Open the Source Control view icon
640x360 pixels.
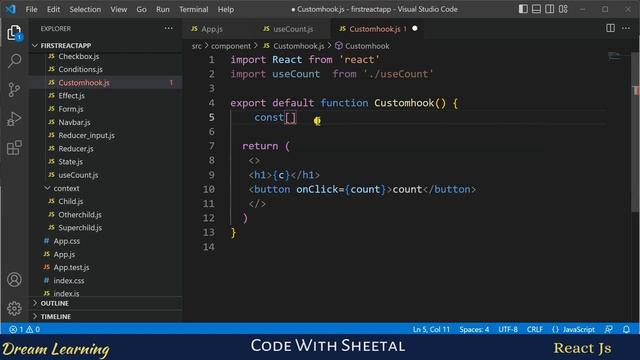tap(14, 89)
